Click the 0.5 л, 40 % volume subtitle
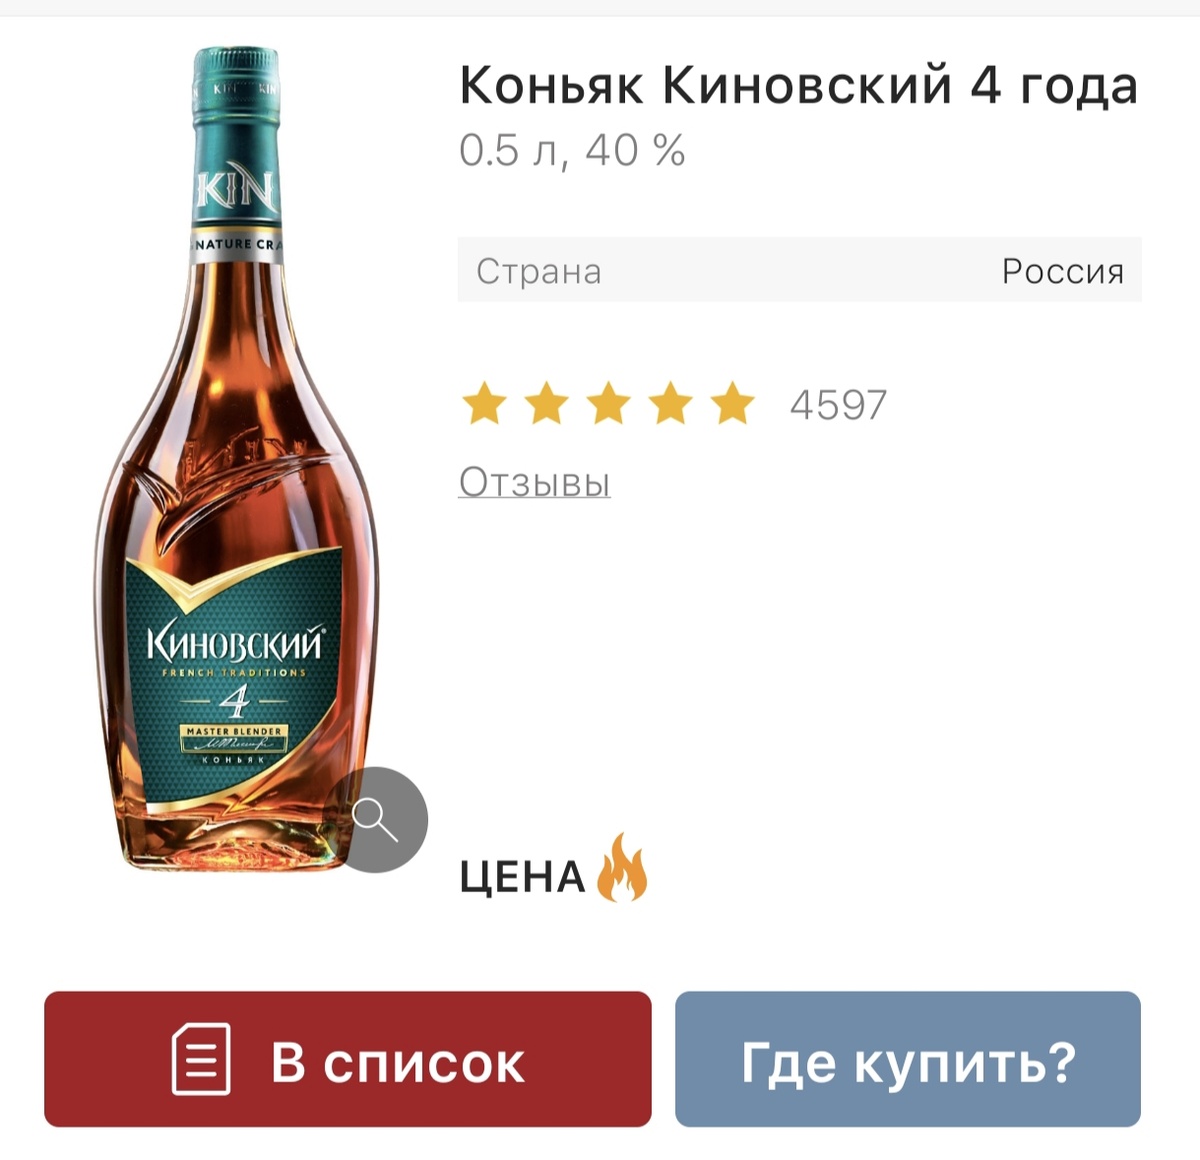Viewport: 1200px width, 1160px height. click(x=572, y=151)
